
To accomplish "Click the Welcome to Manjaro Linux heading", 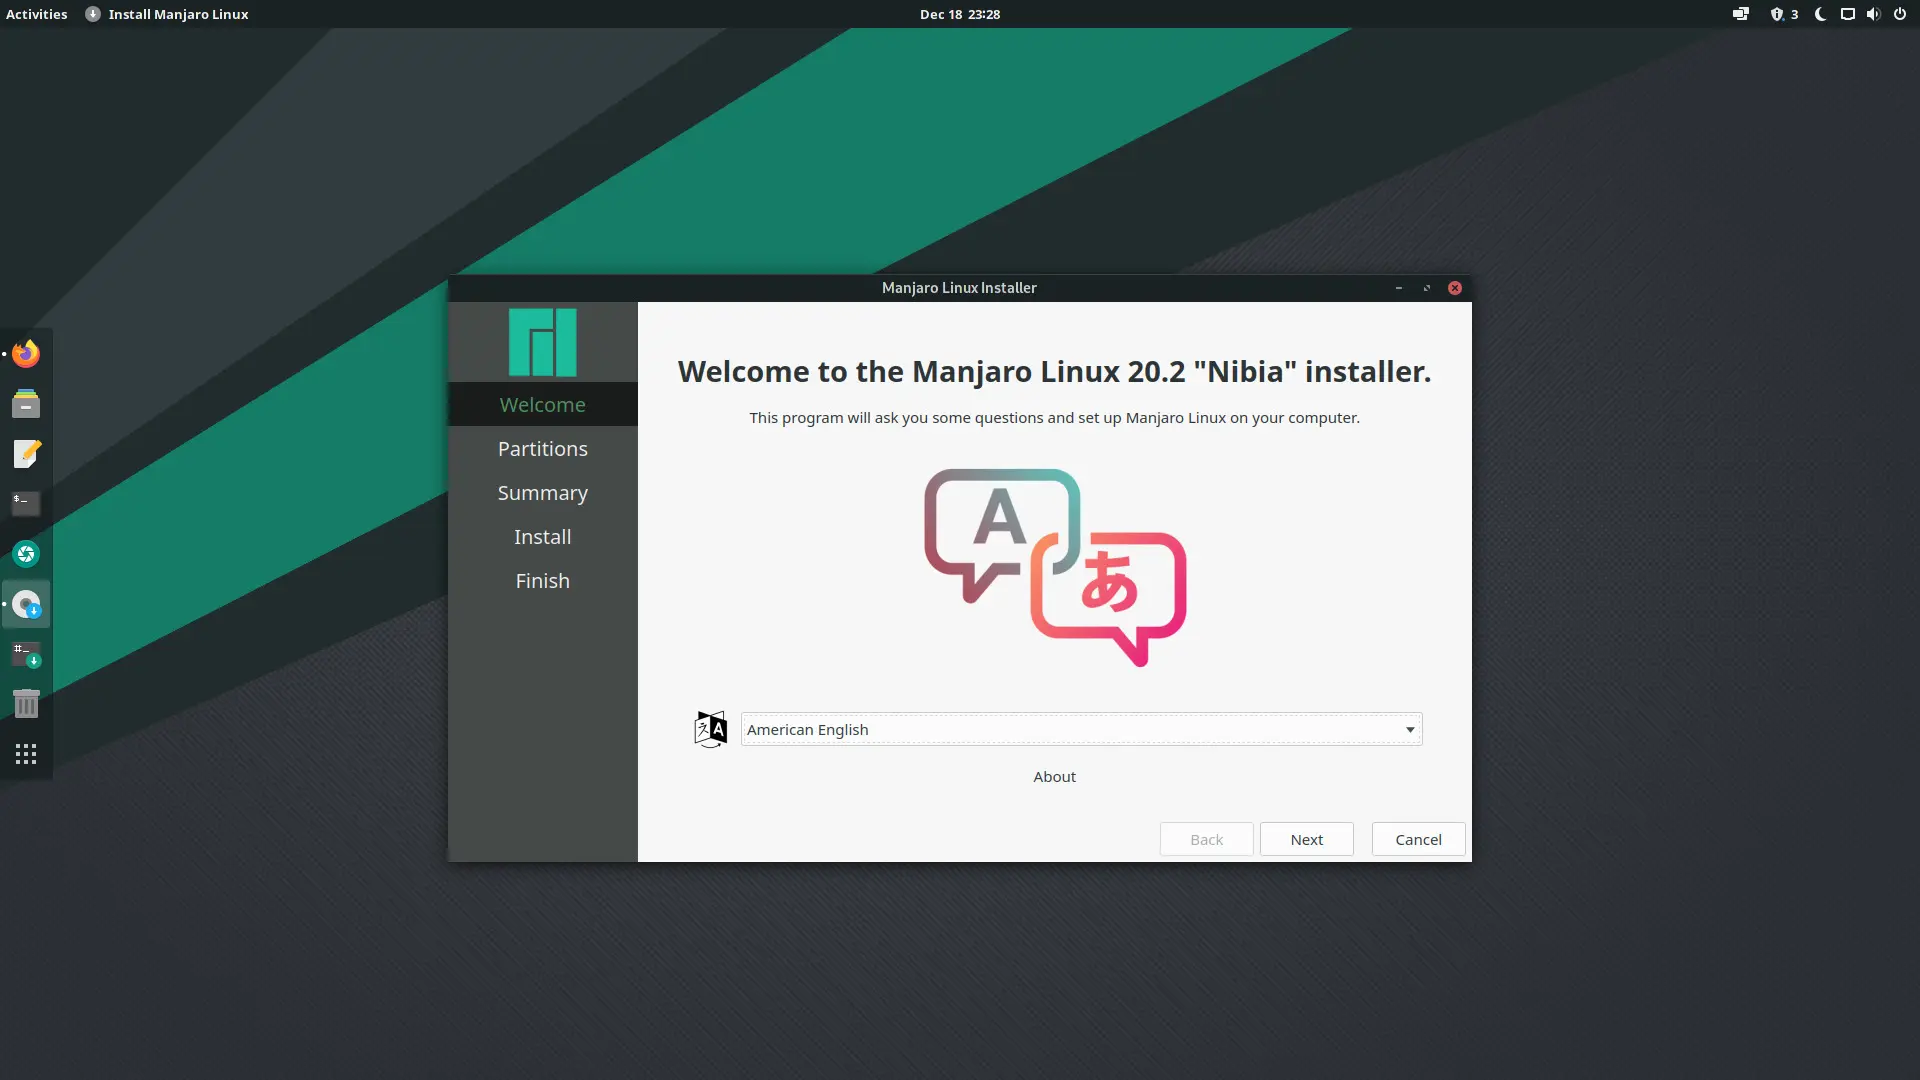I will [x=1054, y=371].
